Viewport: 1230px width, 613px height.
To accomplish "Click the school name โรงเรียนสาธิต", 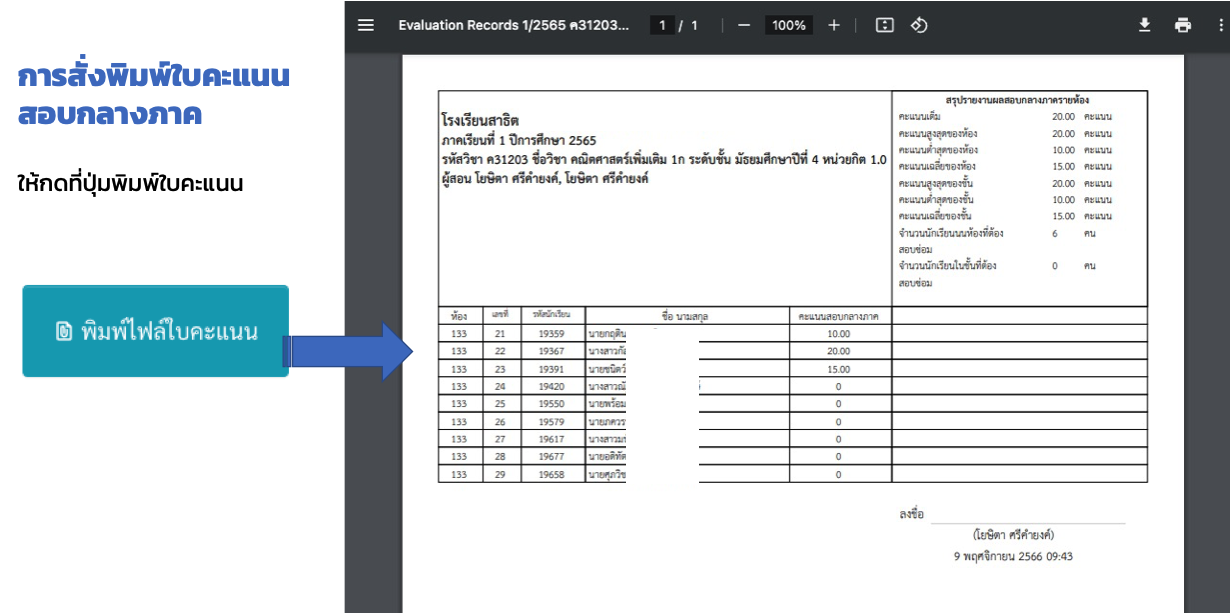I will click(480, 121).
